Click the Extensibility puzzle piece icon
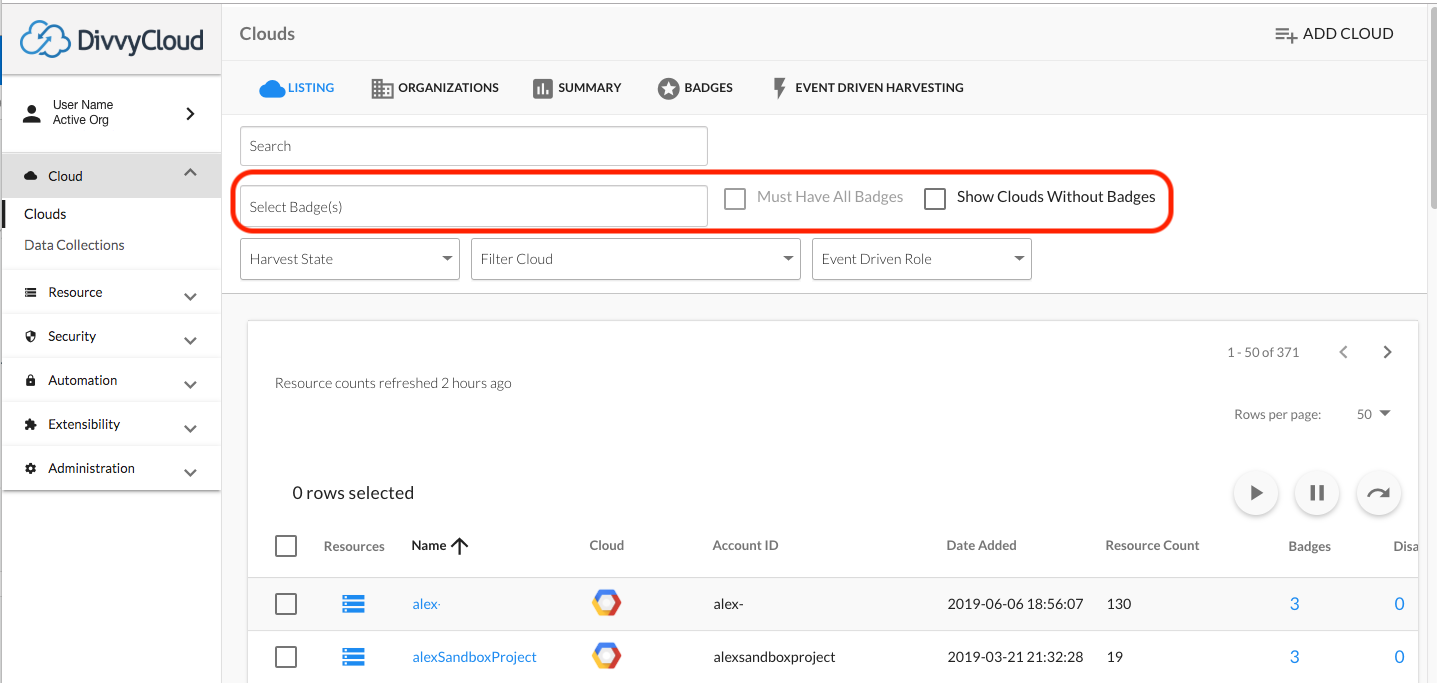The width and height of the screenshot is (1437, 683). 31,425
